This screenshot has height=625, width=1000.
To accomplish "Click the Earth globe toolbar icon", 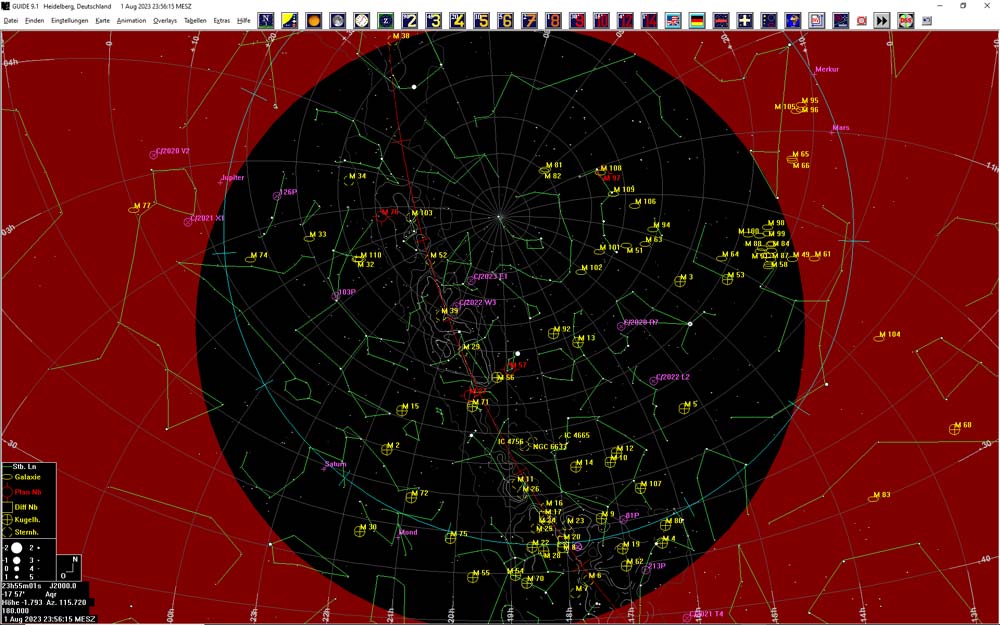I will point(793,20).
